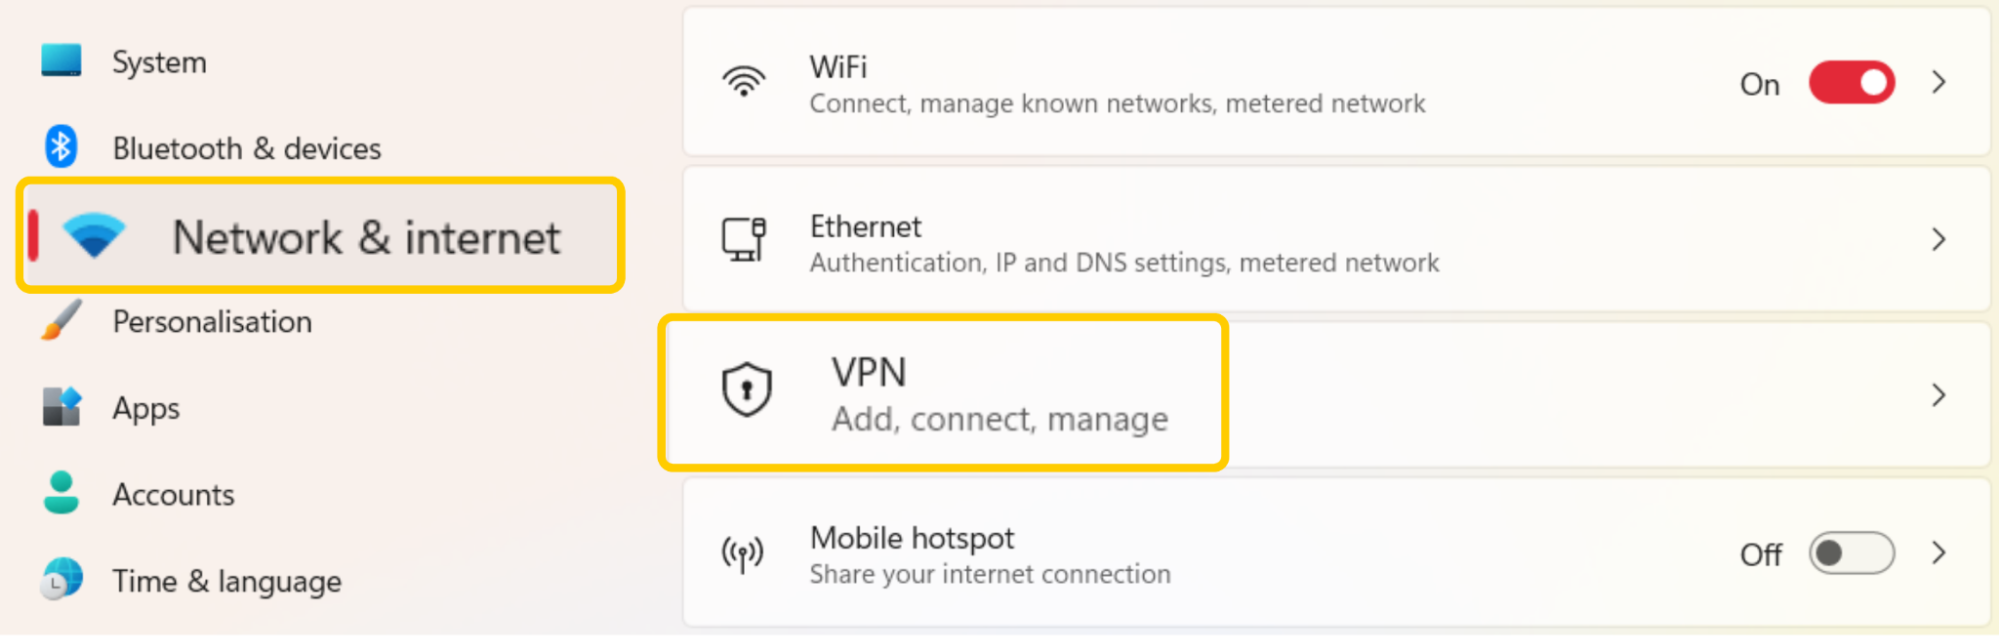
Task: Open Time & language clock icon
Action: (x=60, y=580)
